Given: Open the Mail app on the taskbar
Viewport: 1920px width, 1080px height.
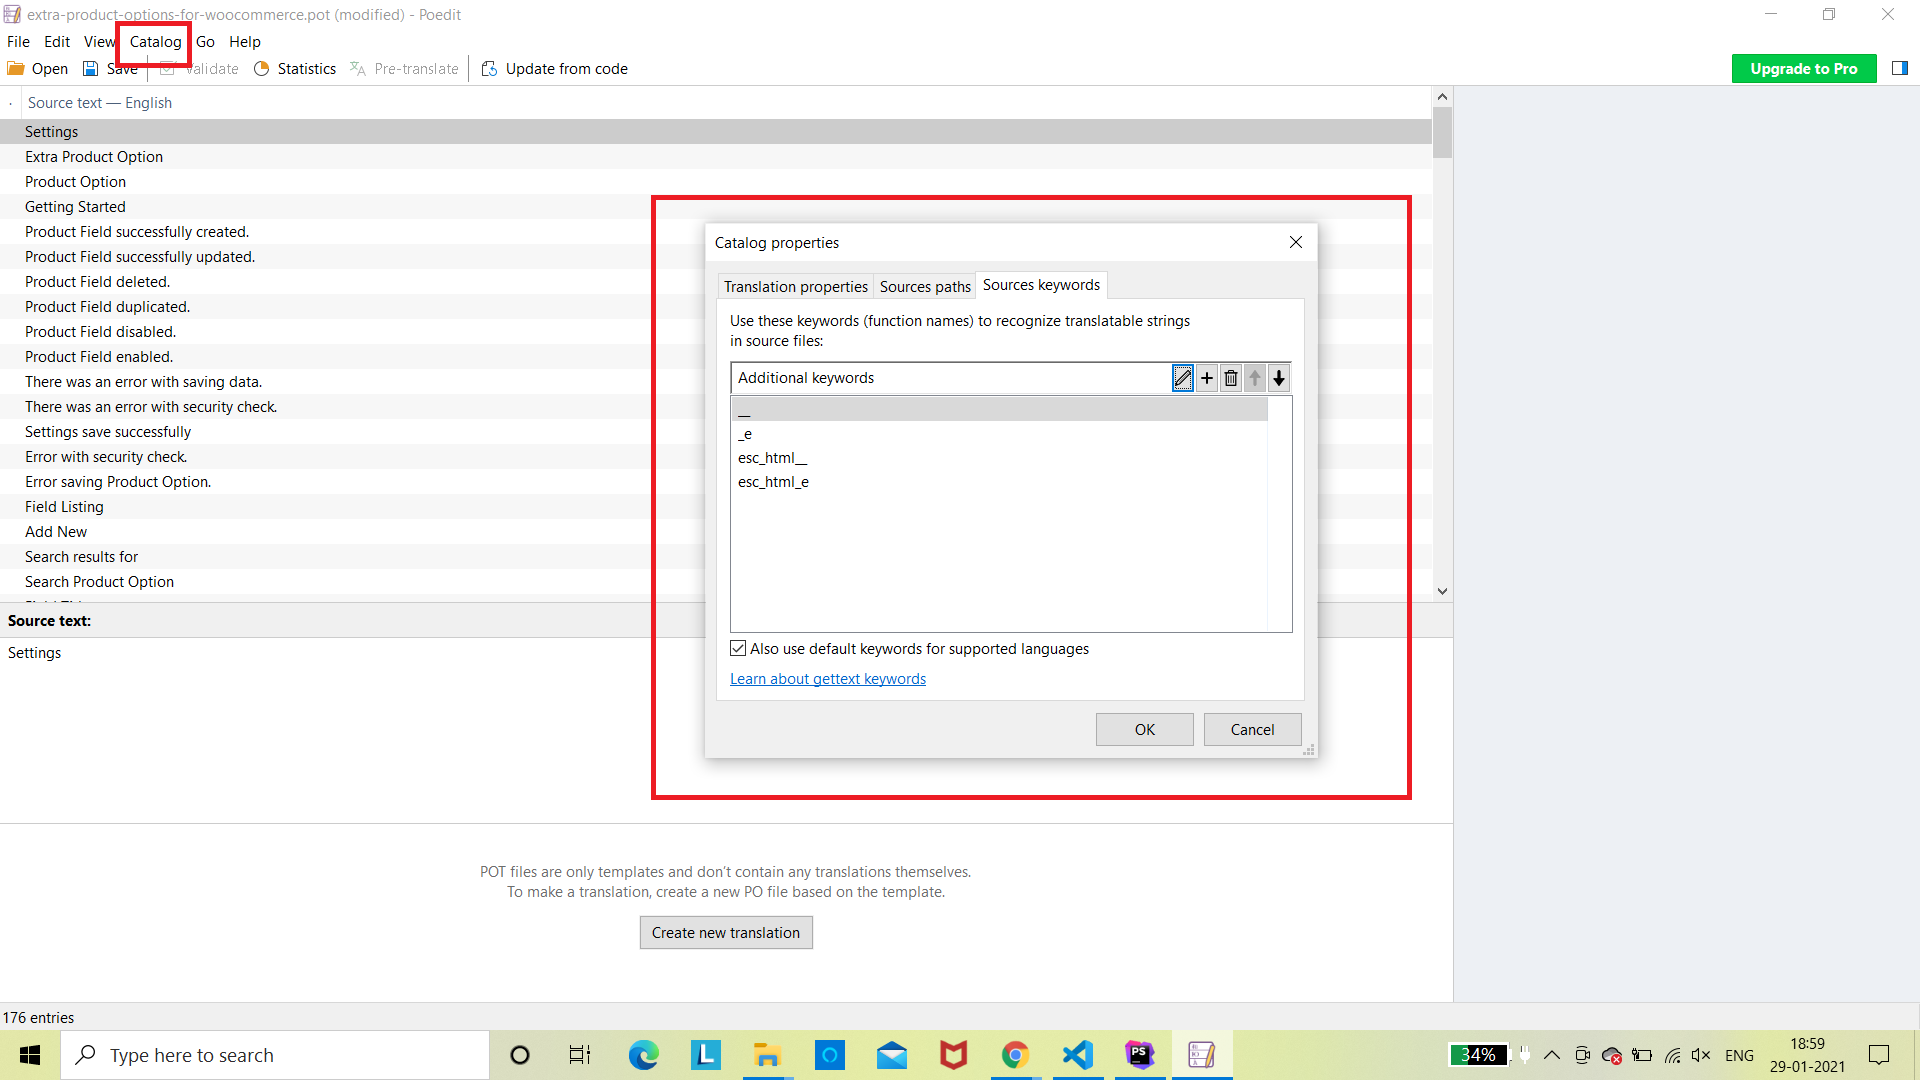Looking at the screenshot, I should [891, 1055].
